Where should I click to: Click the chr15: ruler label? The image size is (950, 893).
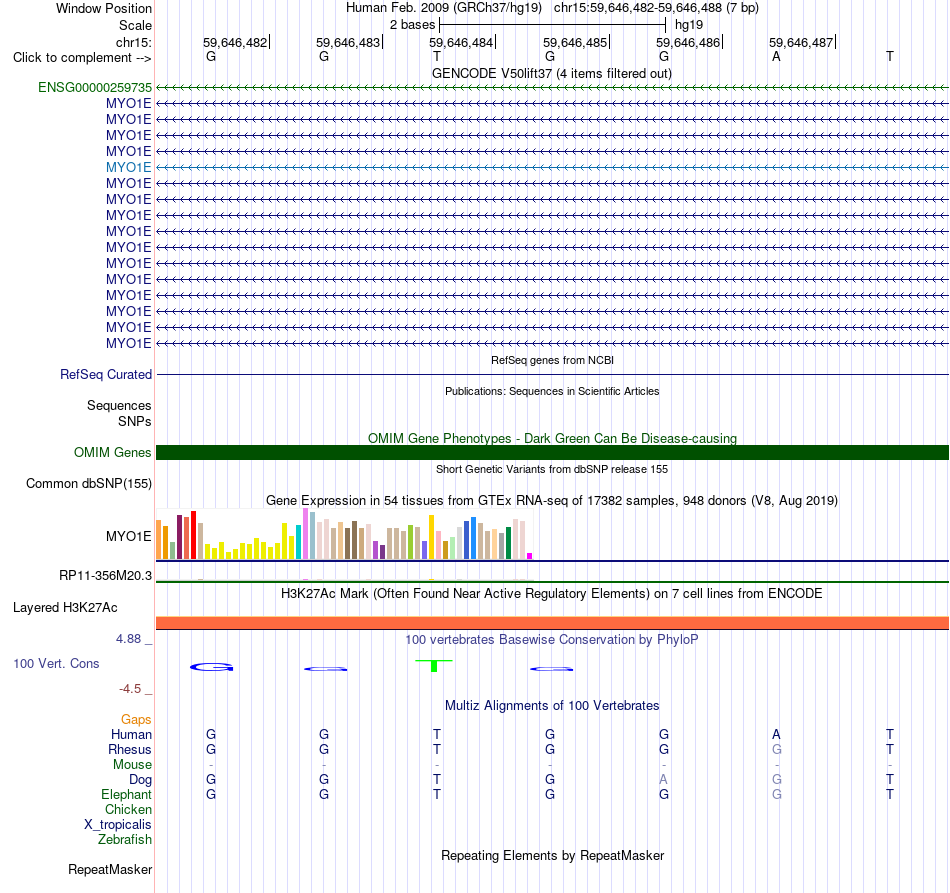[x=133, y=42]
